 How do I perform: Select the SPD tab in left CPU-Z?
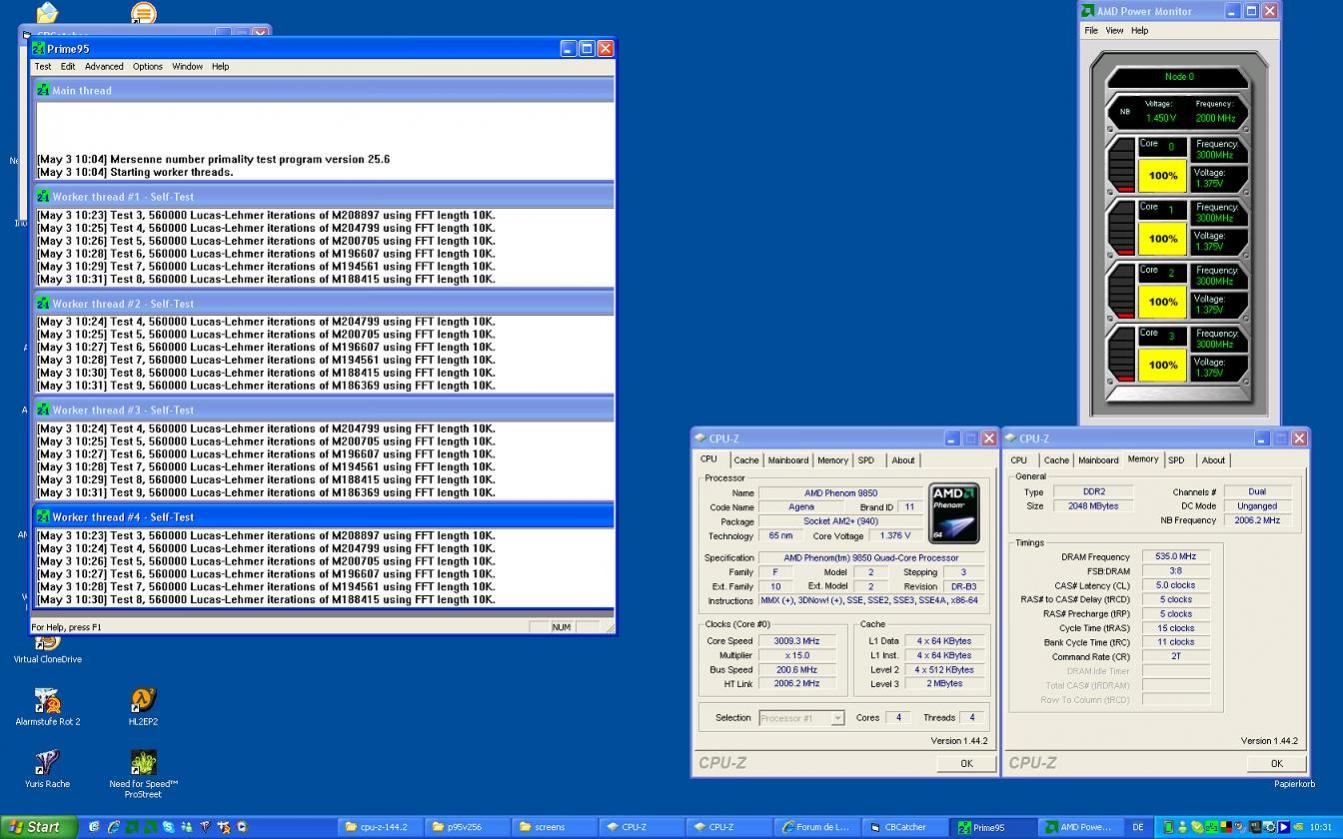(866, 460)
